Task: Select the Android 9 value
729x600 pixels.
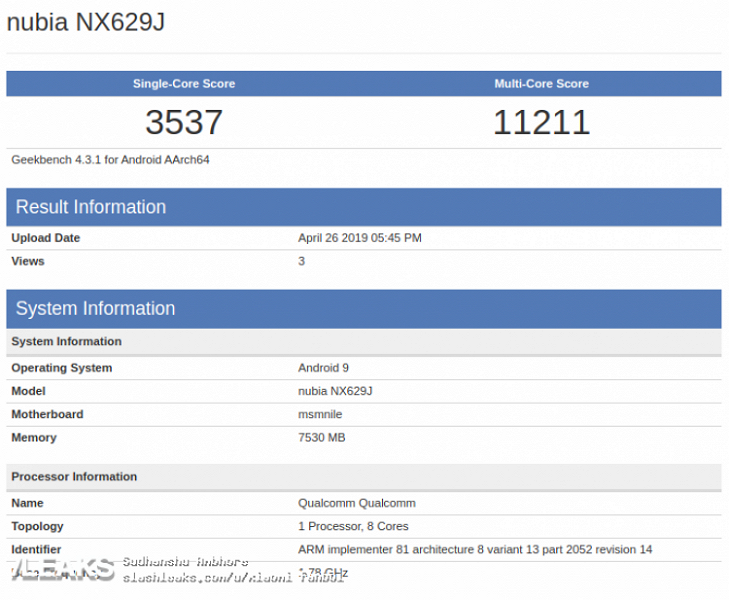Action: click(x=323, y=368)
